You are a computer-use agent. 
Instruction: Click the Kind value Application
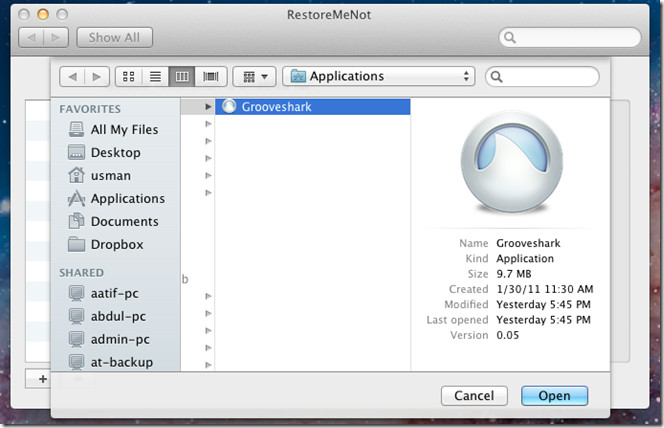pos(525,259)
